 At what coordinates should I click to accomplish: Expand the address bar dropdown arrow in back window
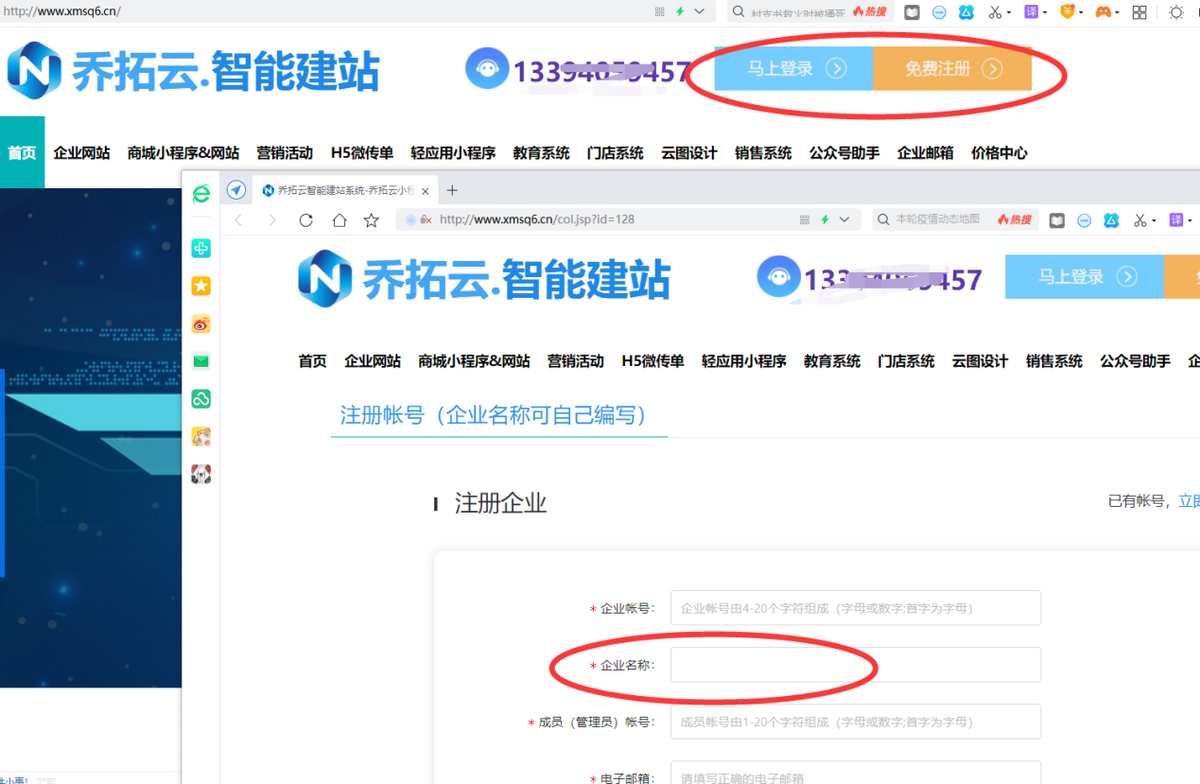click(x=699, y=12)
